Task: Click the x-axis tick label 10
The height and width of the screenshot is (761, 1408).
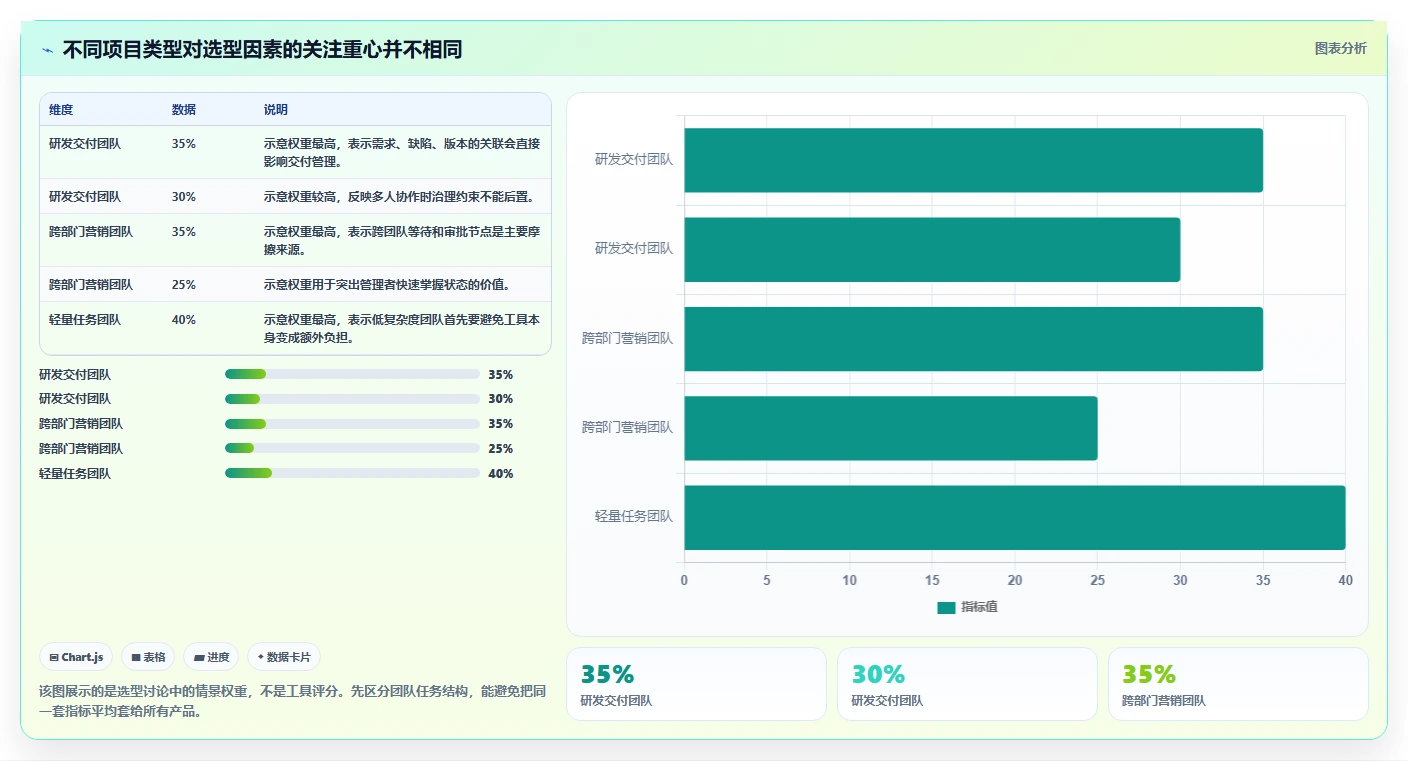Action: coord(849,580)
